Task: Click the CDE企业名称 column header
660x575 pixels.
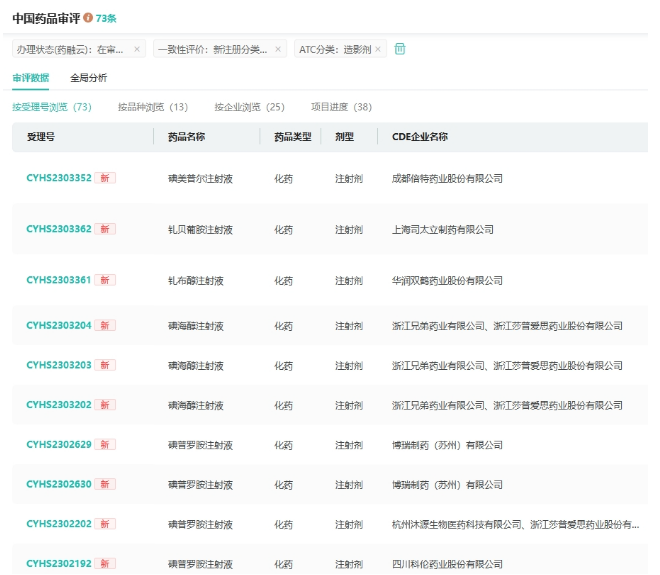Action: [419, 137]
